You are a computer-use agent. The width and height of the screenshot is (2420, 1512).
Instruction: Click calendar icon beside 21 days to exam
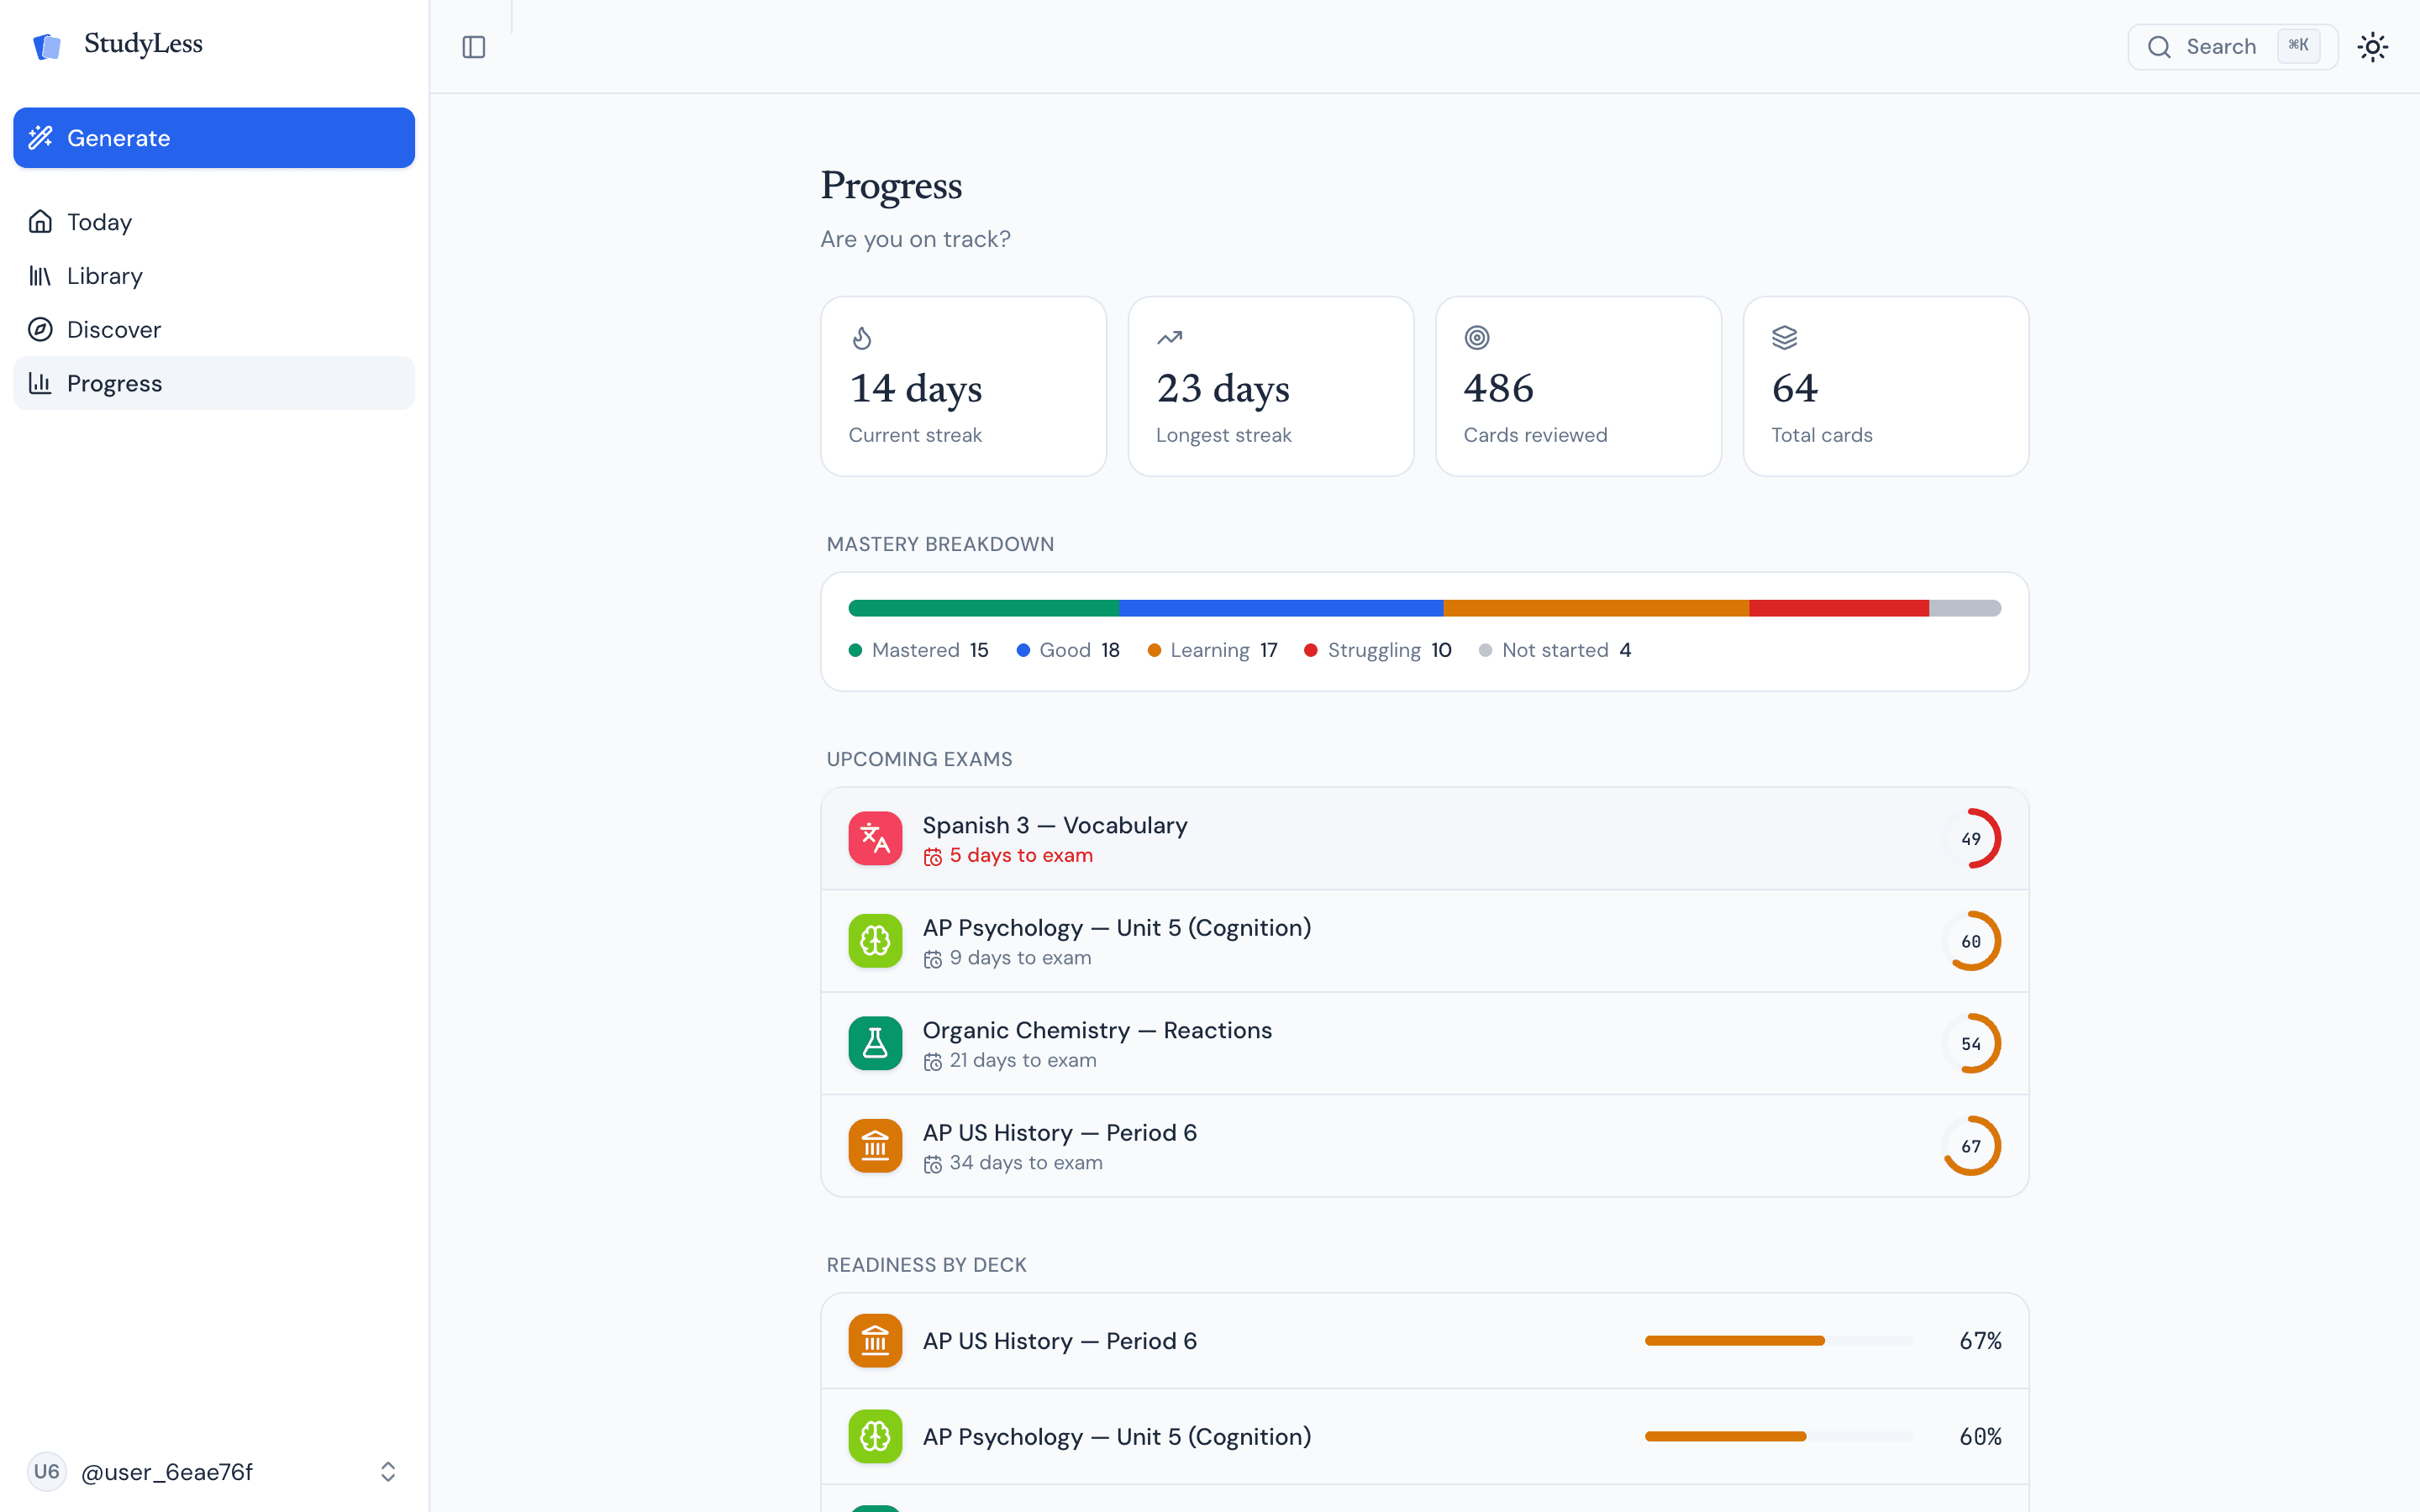tap(932, 1062)
